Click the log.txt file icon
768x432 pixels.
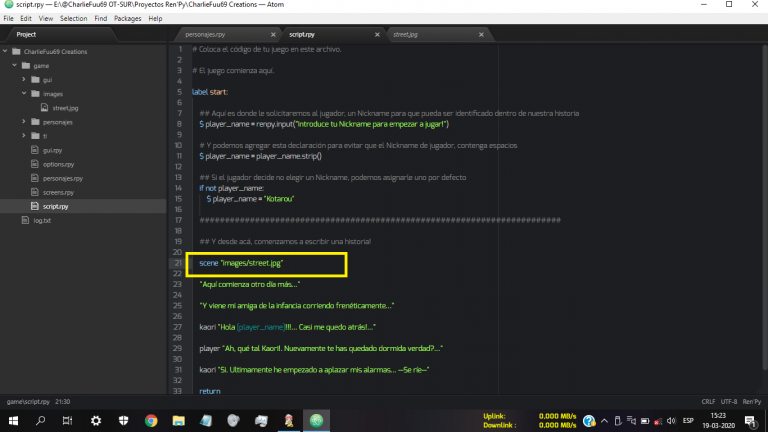click(26, 219)
